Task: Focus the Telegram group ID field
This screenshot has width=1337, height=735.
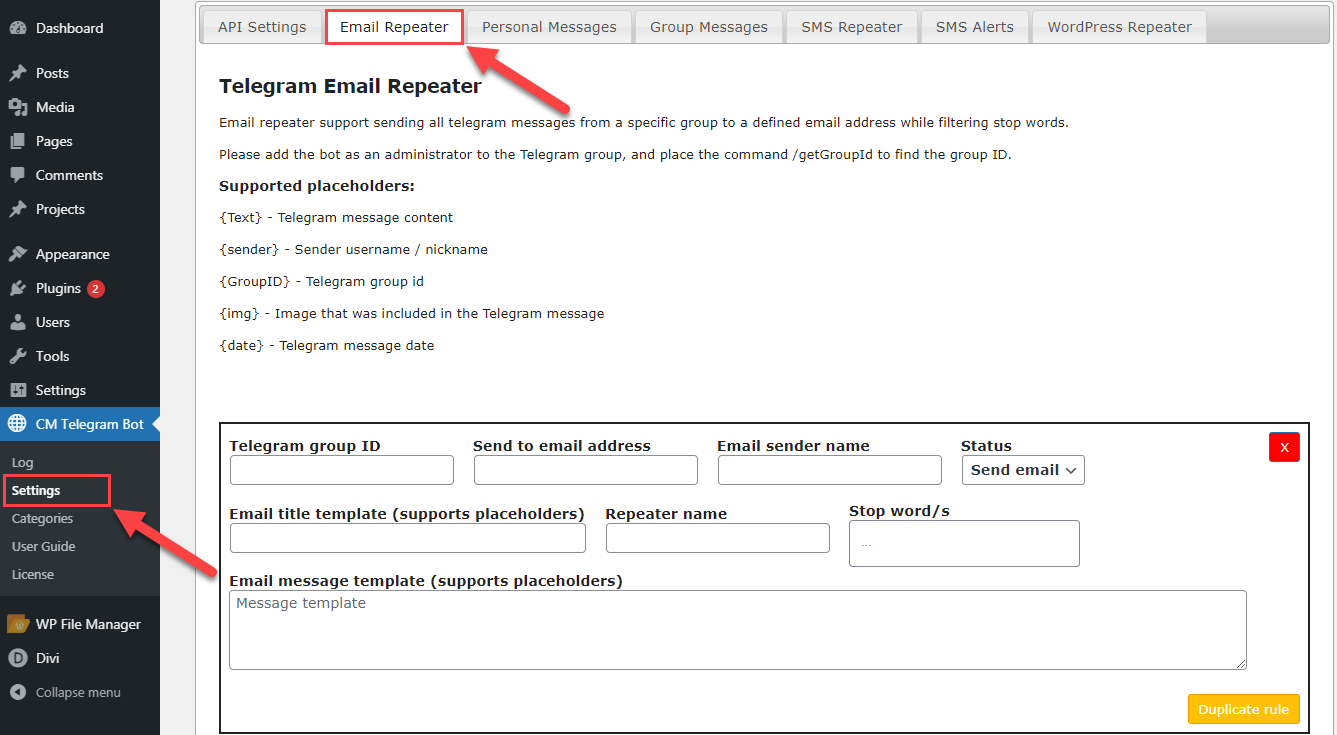Action: [x=342, y=470]
